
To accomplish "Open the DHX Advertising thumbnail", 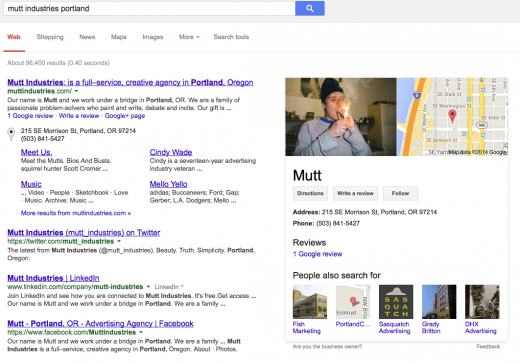I will [482, 302].
